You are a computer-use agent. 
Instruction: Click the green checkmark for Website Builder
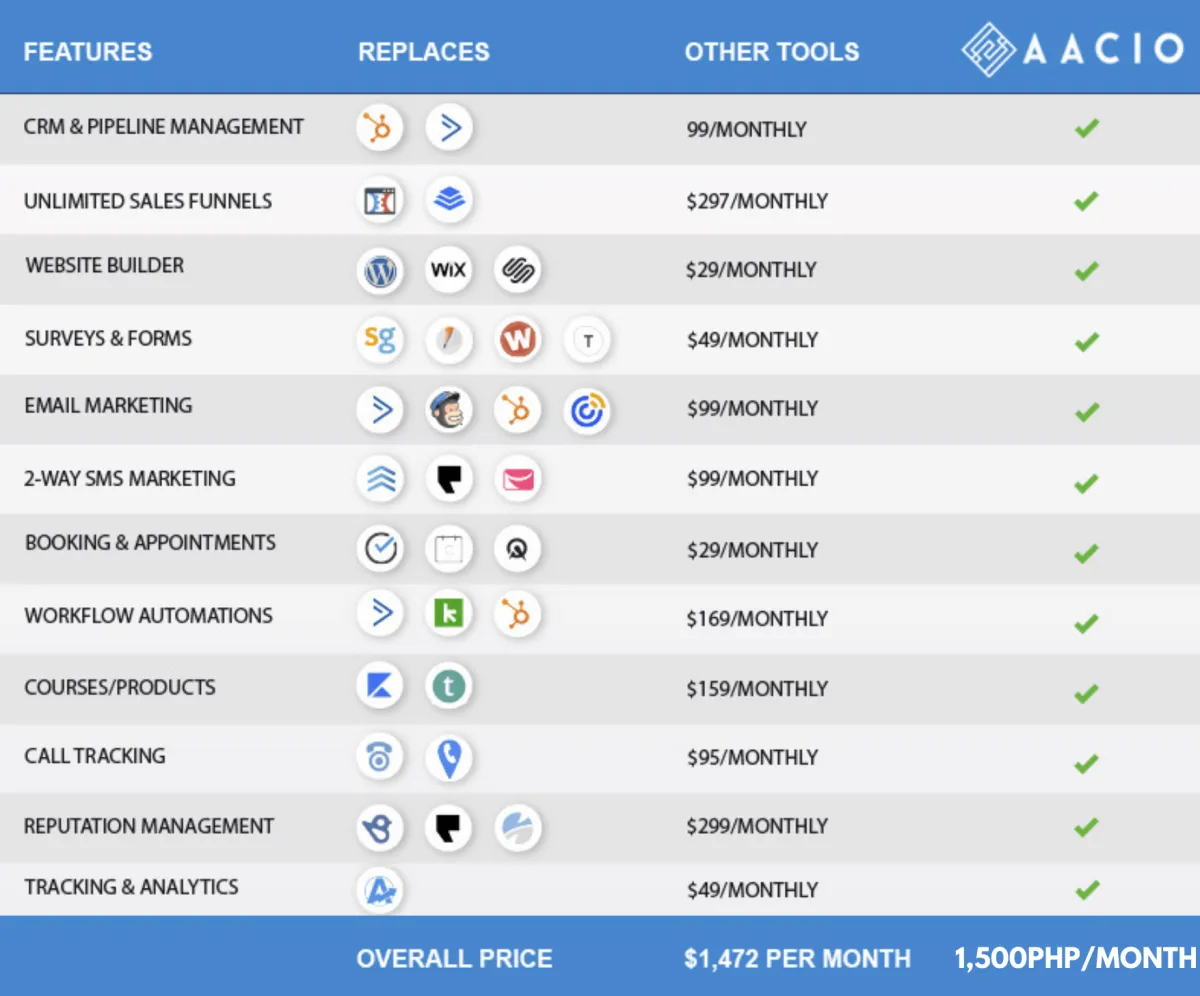coord(1087,270)
